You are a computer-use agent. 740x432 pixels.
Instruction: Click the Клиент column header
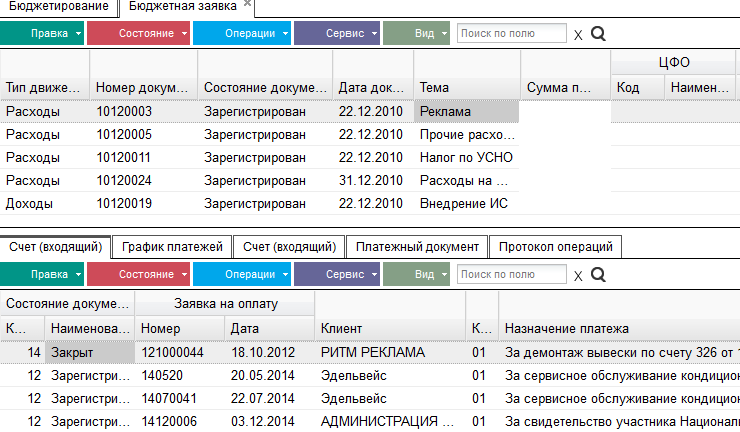[x=390, y=316]
